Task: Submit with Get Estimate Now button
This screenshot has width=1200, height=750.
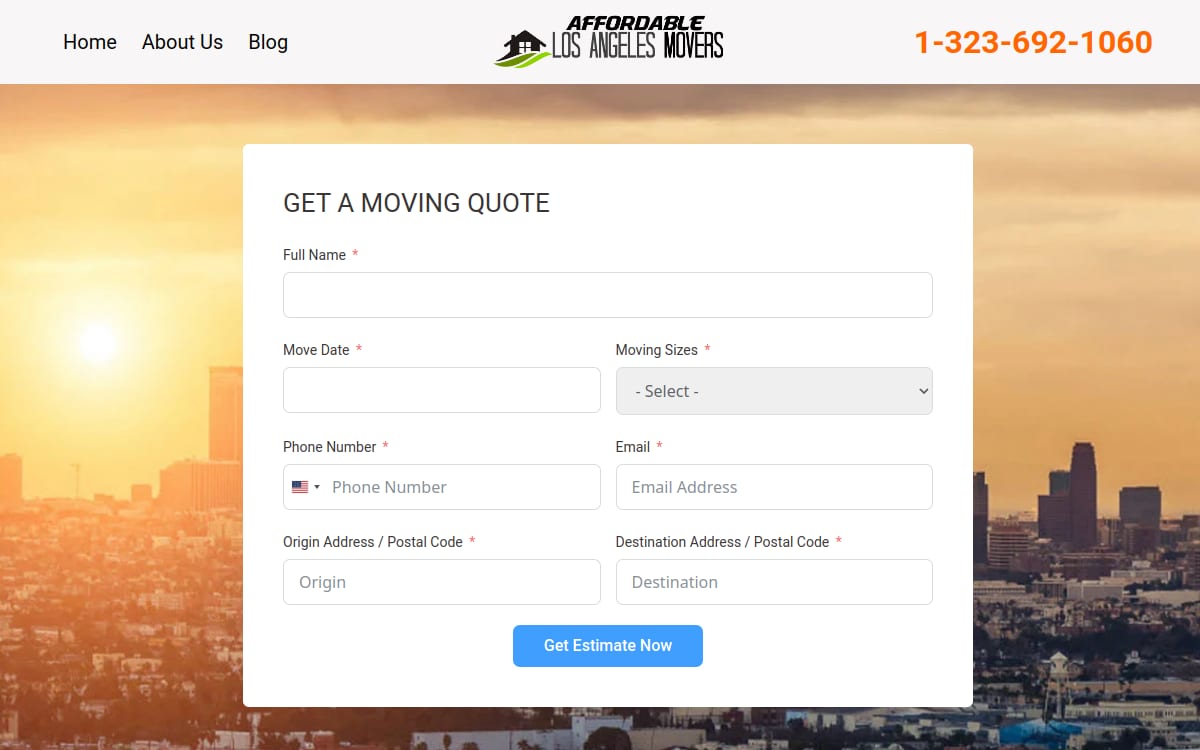Action: pyautogui.click(x=608, y=646)
